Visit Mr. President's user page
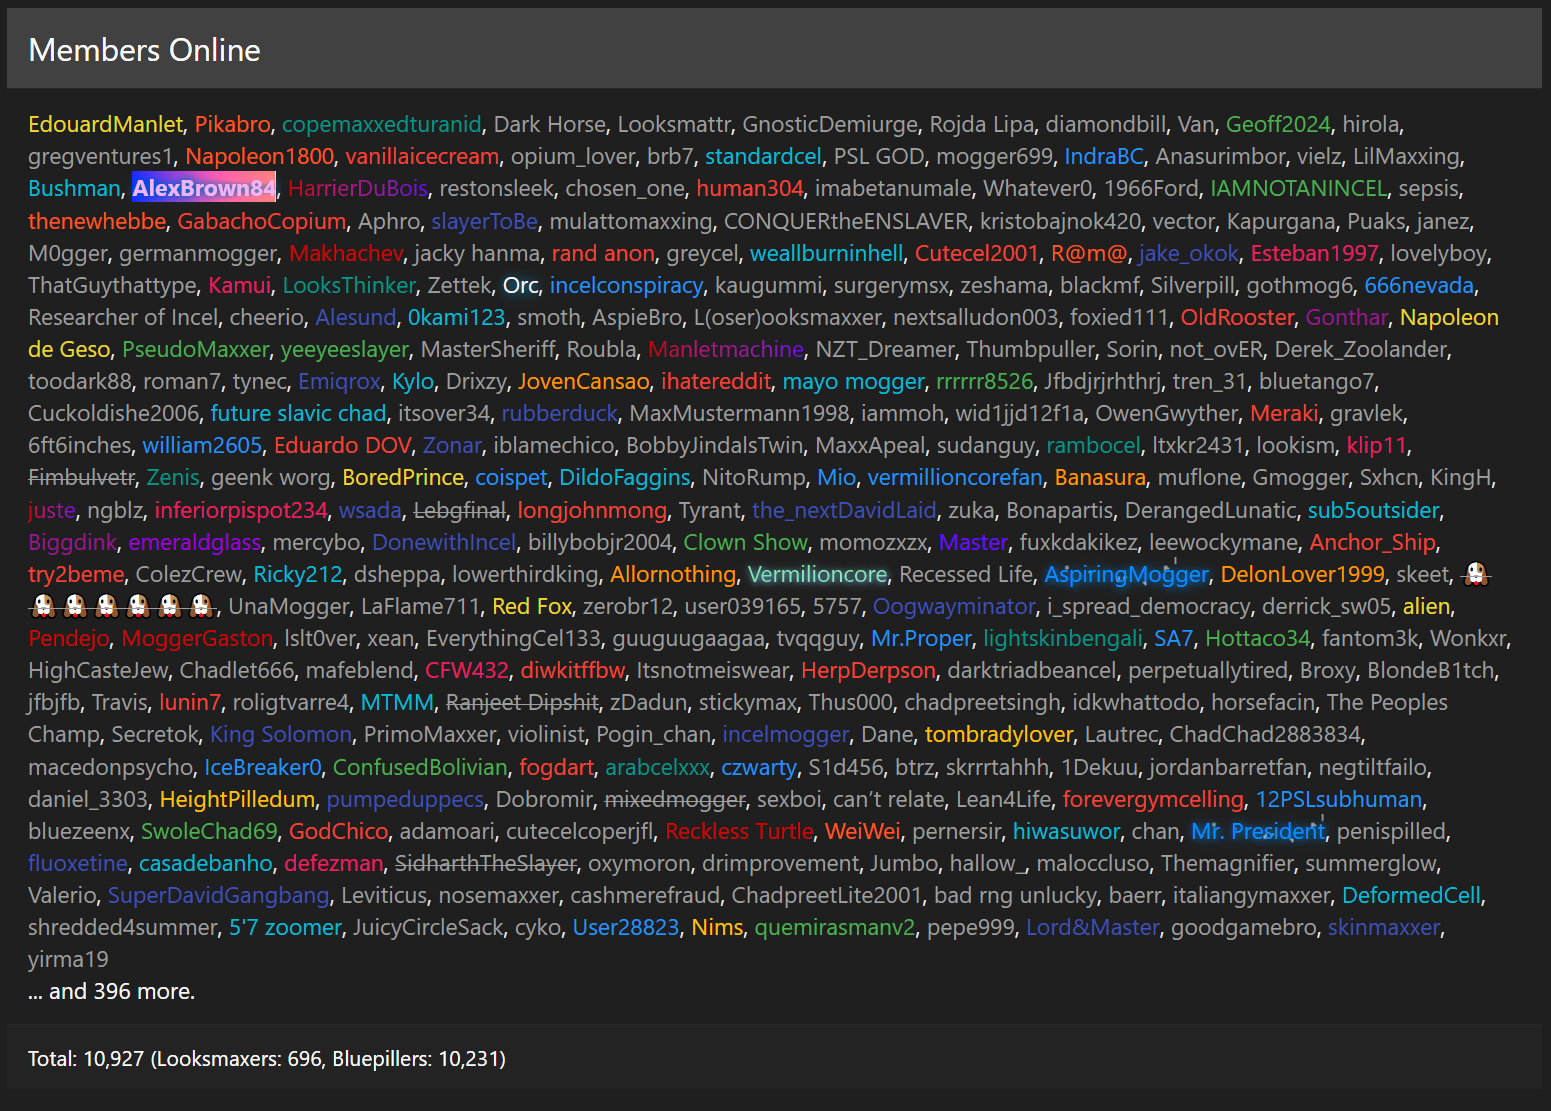1551x1111 pixels. click(x=1258, y=831)
